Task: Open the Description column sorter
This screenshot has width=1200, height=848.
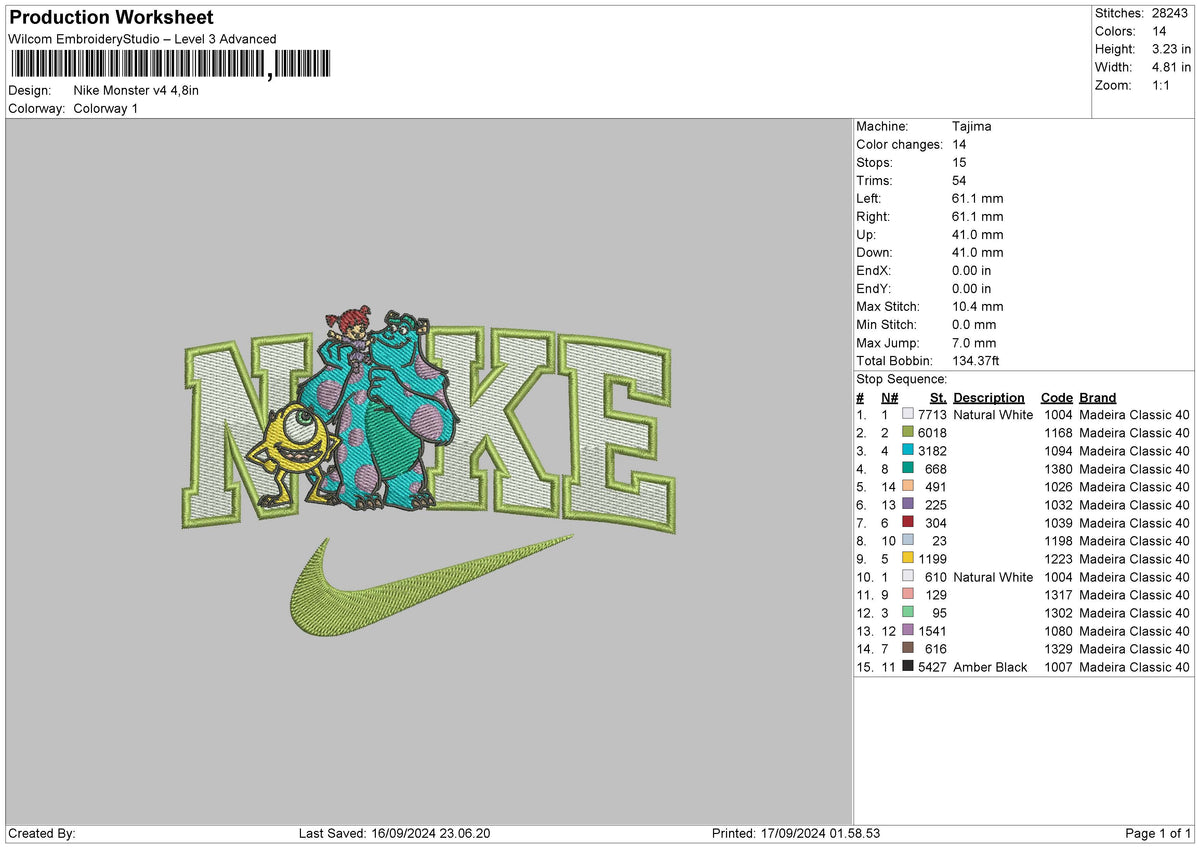Action: (989, 397)
